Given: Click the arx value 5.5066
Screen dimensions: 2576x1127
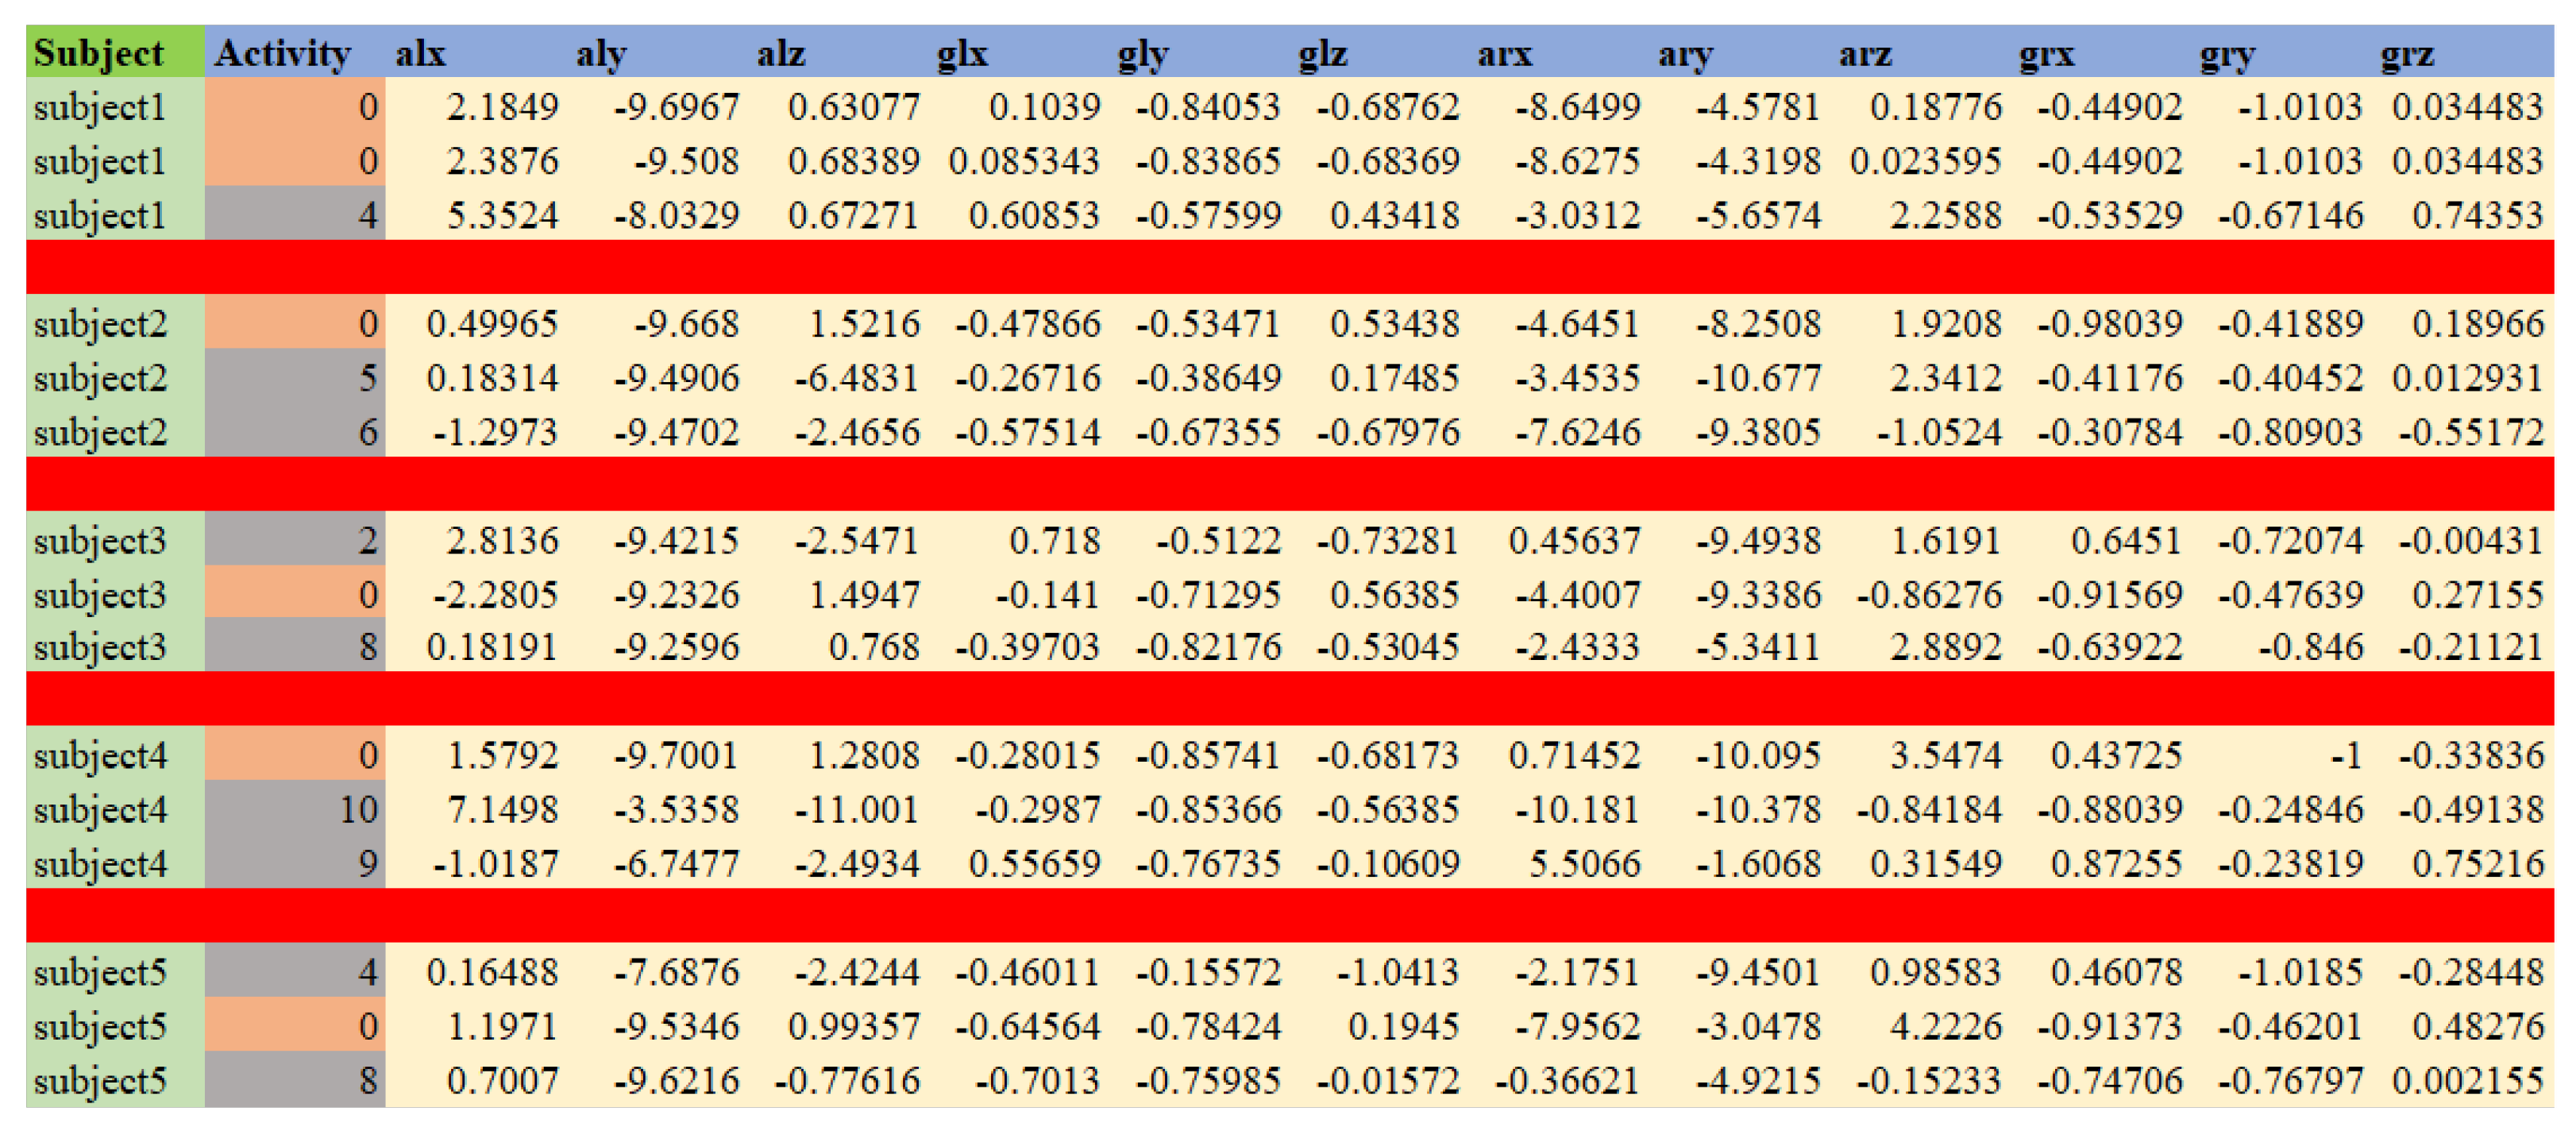Looking at the screenshot, I should pos(1584,863).
